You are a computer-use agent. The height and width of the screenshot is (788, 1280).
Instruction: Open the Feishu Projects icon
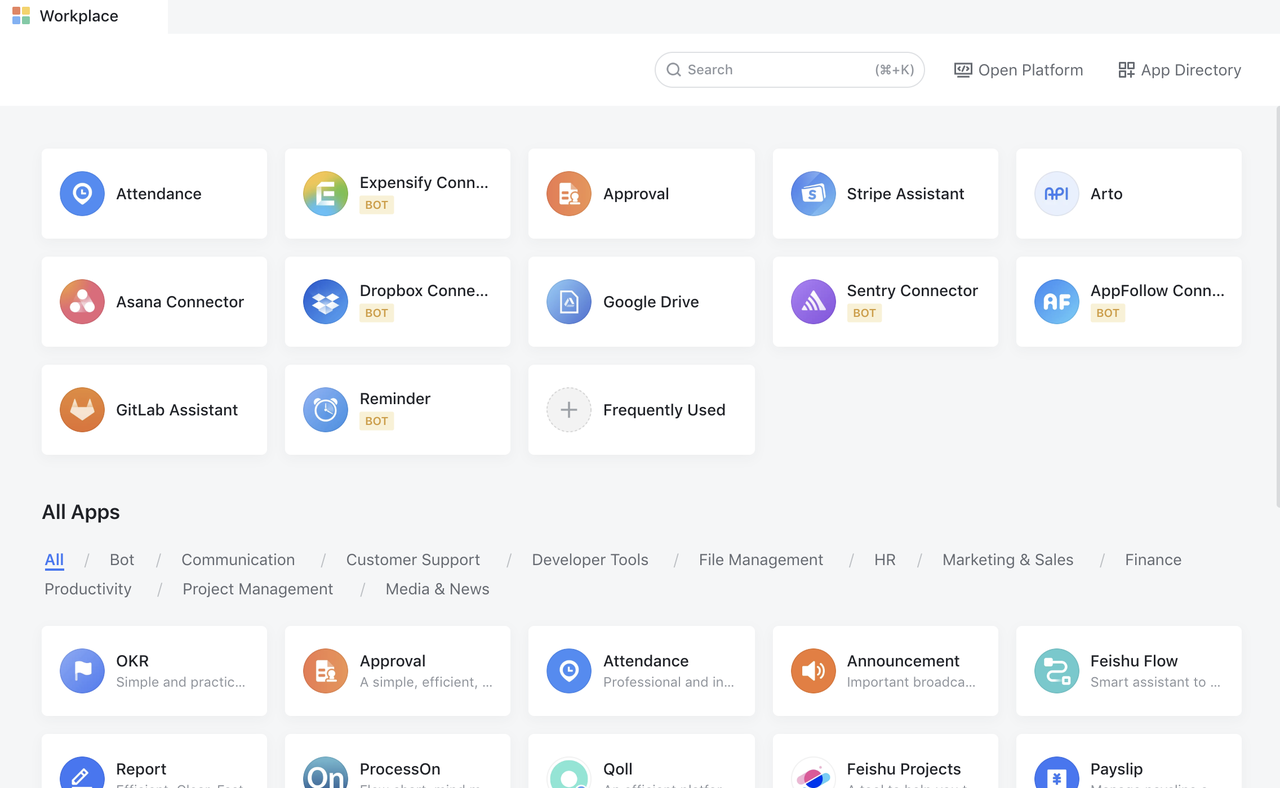coord(813,772)
